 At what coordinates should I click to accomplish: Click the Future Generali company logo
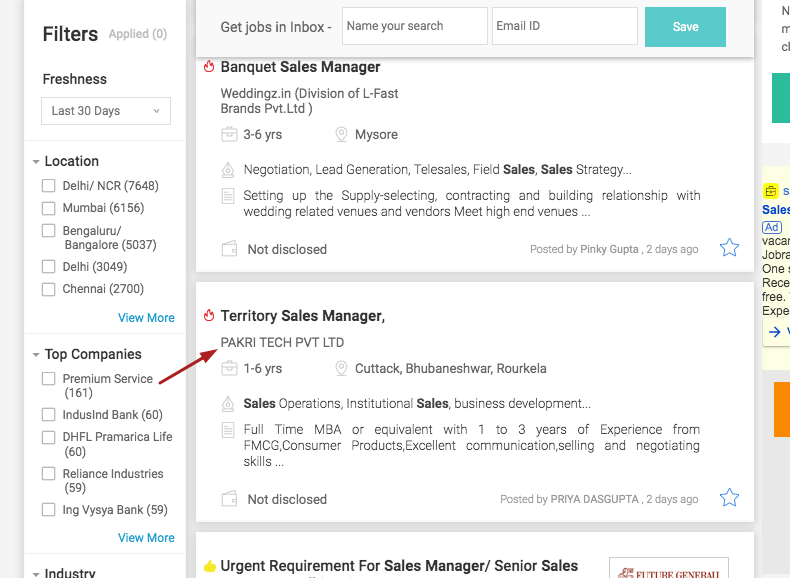(669, 568)
